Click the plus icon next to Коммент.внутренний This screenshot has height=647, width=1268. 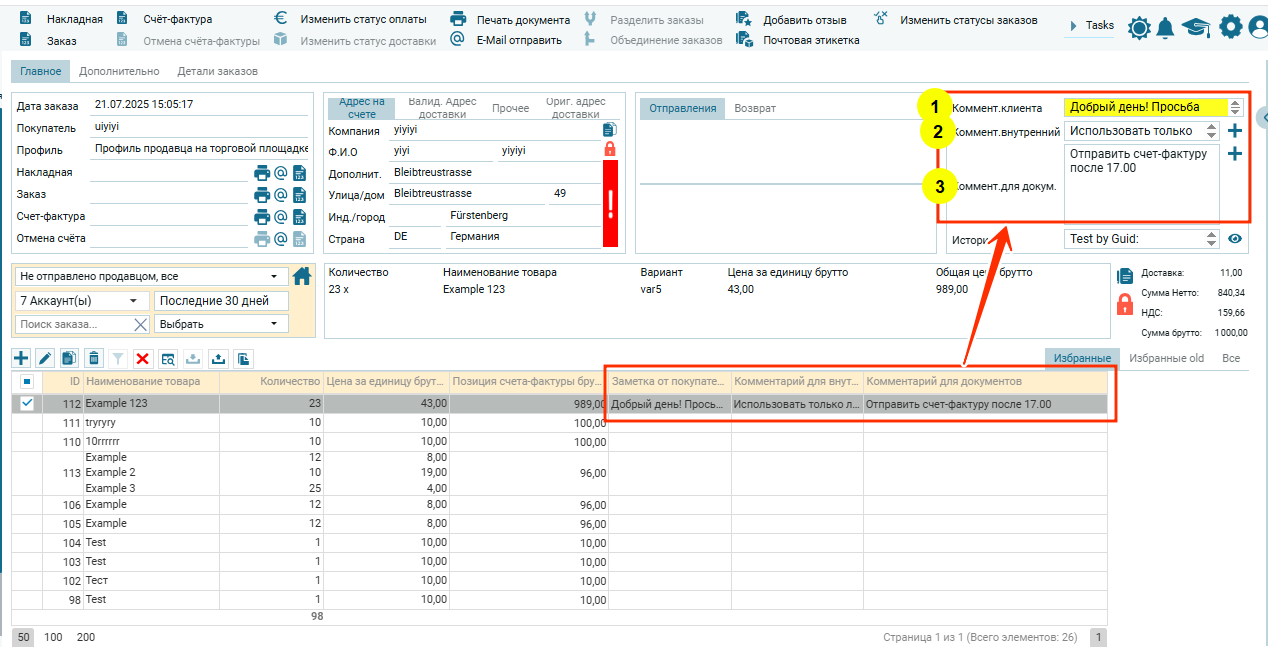pos(1235,131)
